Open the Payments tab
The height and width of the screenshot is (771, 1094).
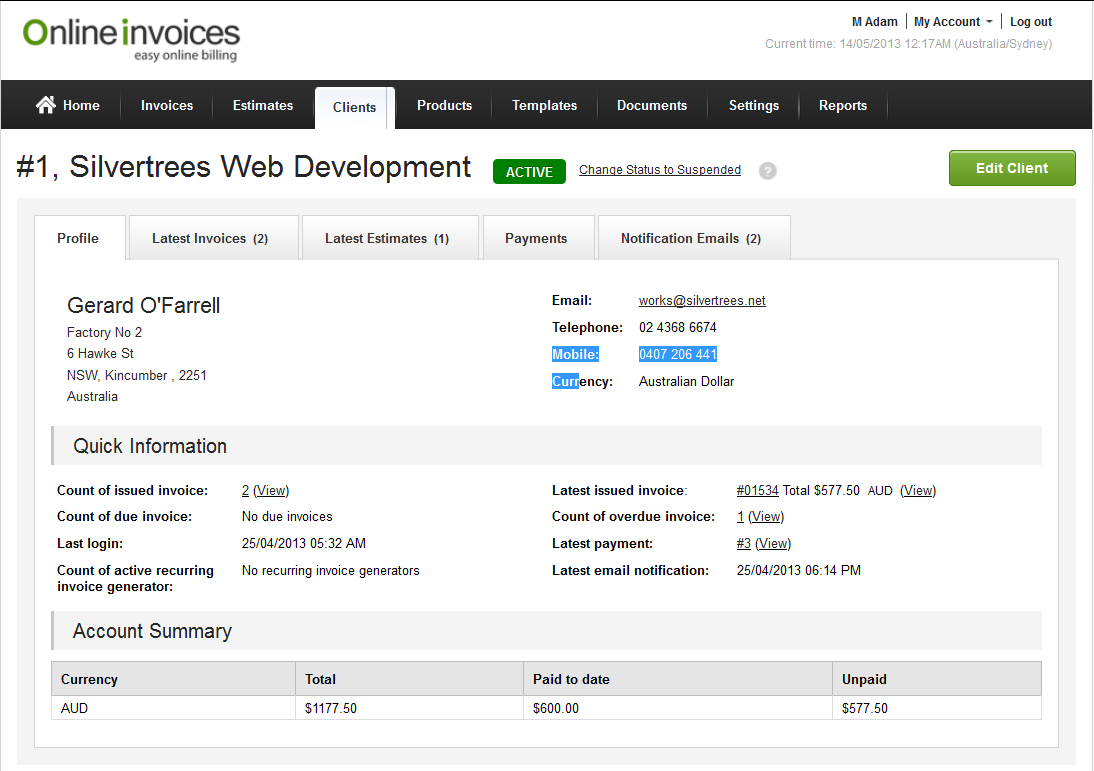click(x=536, y=238)
